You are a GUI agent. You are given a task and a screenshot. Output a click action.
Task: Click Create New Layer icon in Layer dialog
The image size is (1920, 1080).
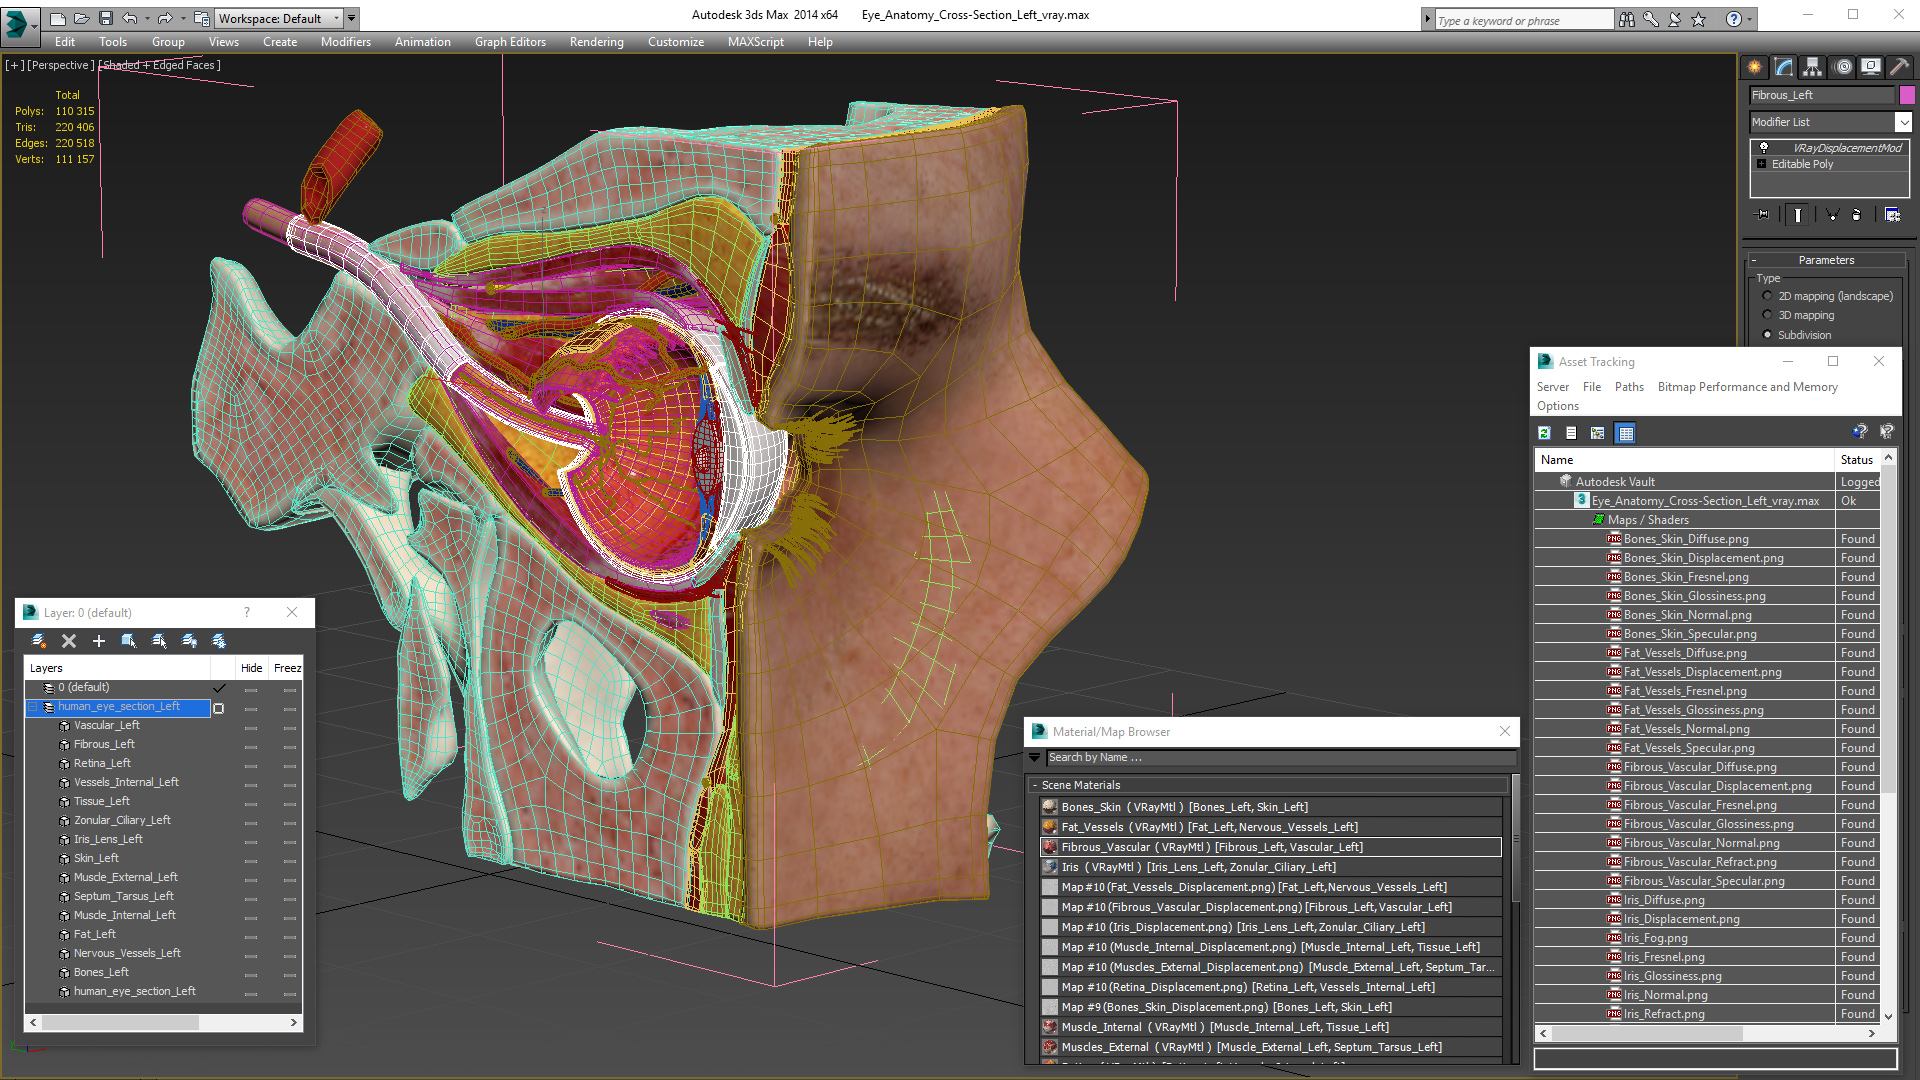click(38, 641)
